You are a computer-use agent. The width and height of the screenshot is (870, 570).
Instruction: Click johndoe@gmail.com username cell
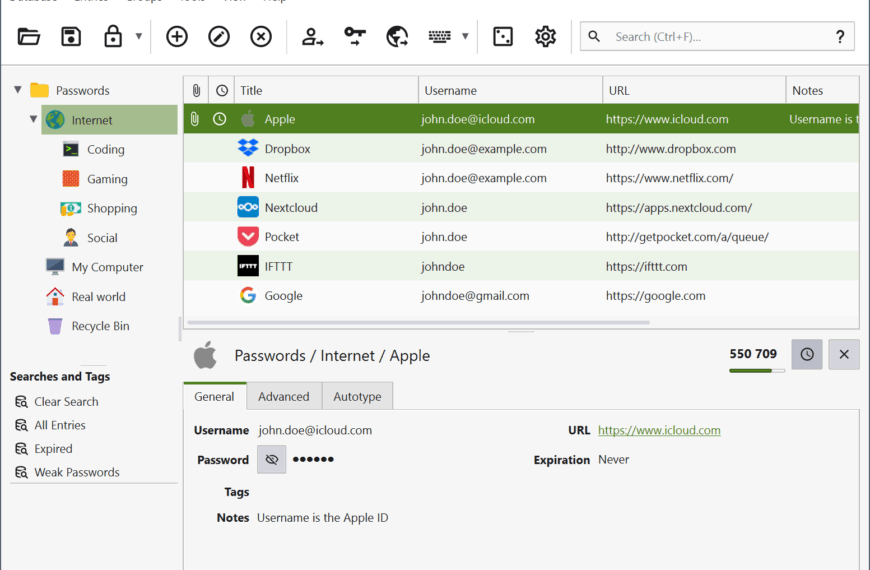[x=475, y=296]
